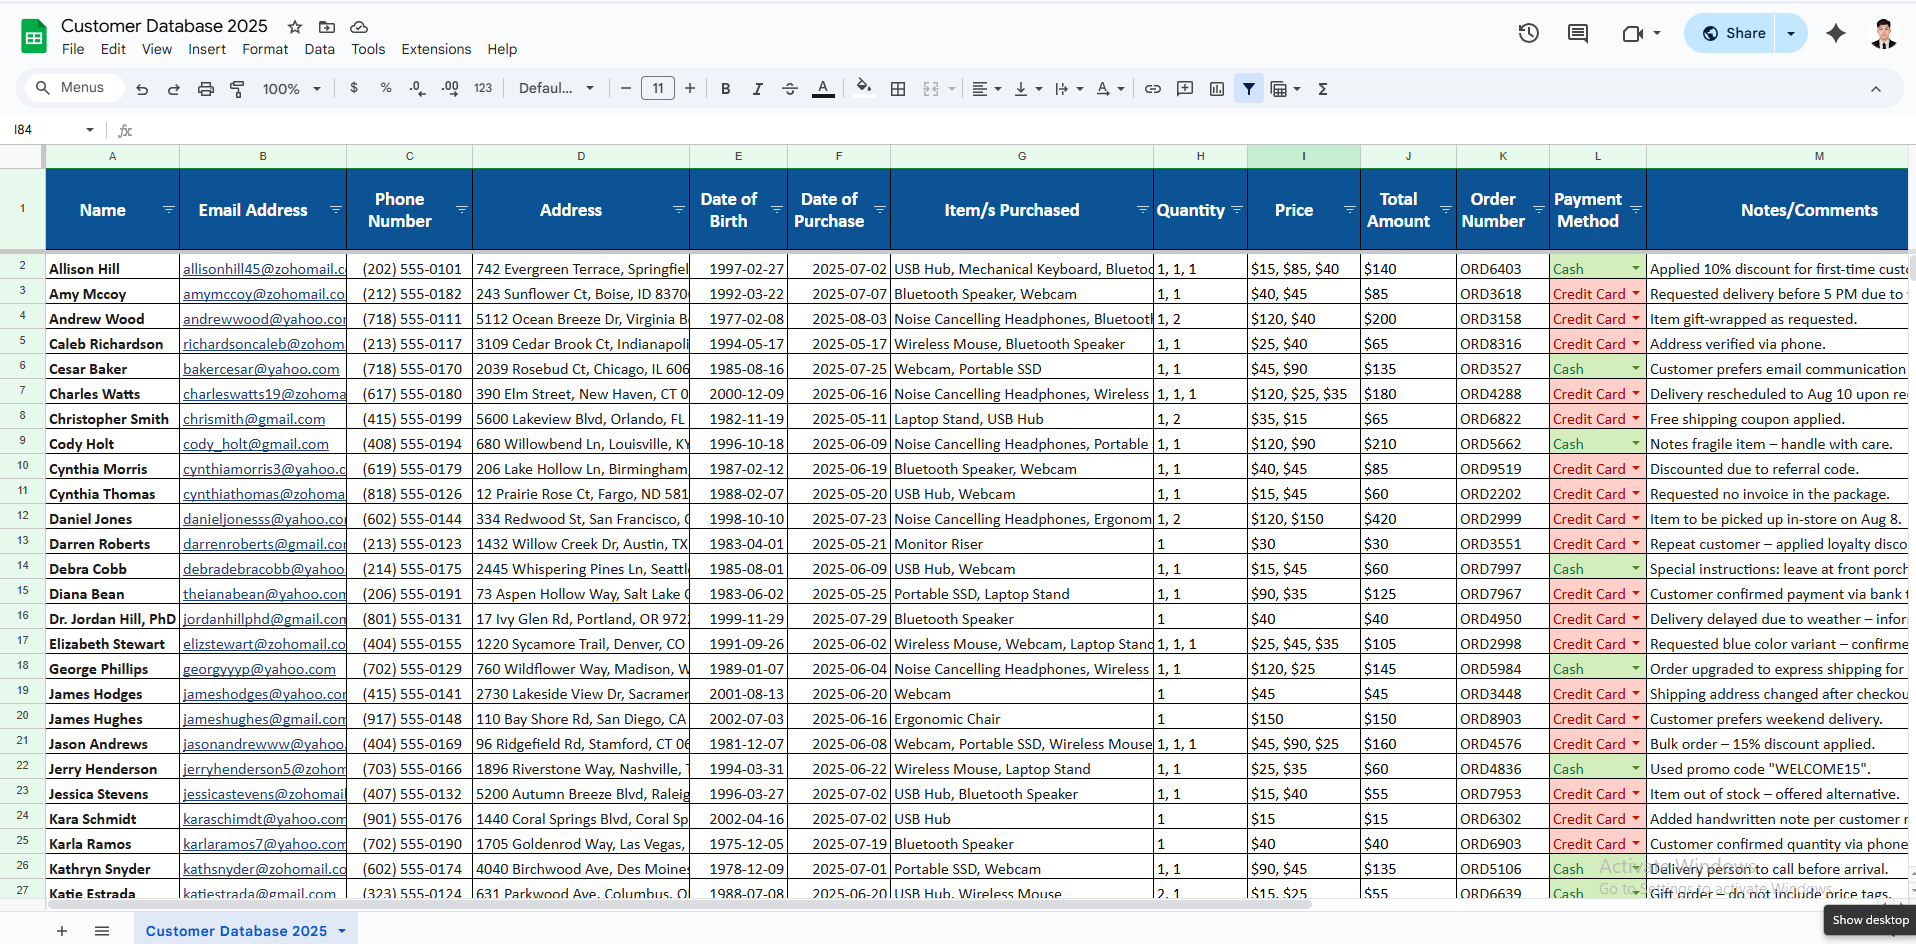1916x944 pixels.
Task: Toggle strikethrough formatting
Action: tap(790, 88)
